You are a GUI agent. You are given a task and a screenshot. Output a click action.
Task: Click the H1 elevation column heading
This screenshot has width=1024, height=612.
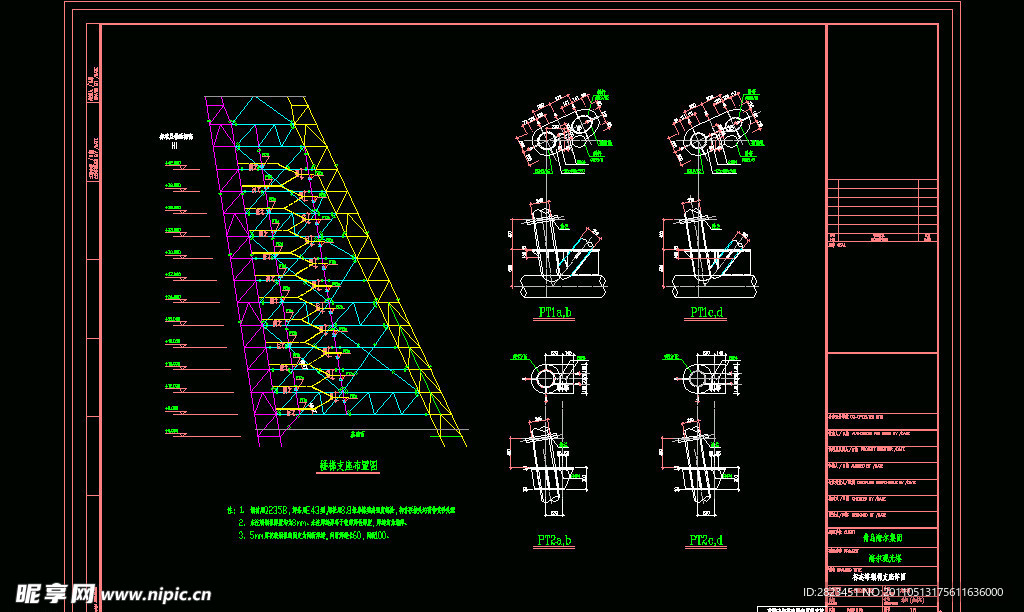(x=175, y=144)
